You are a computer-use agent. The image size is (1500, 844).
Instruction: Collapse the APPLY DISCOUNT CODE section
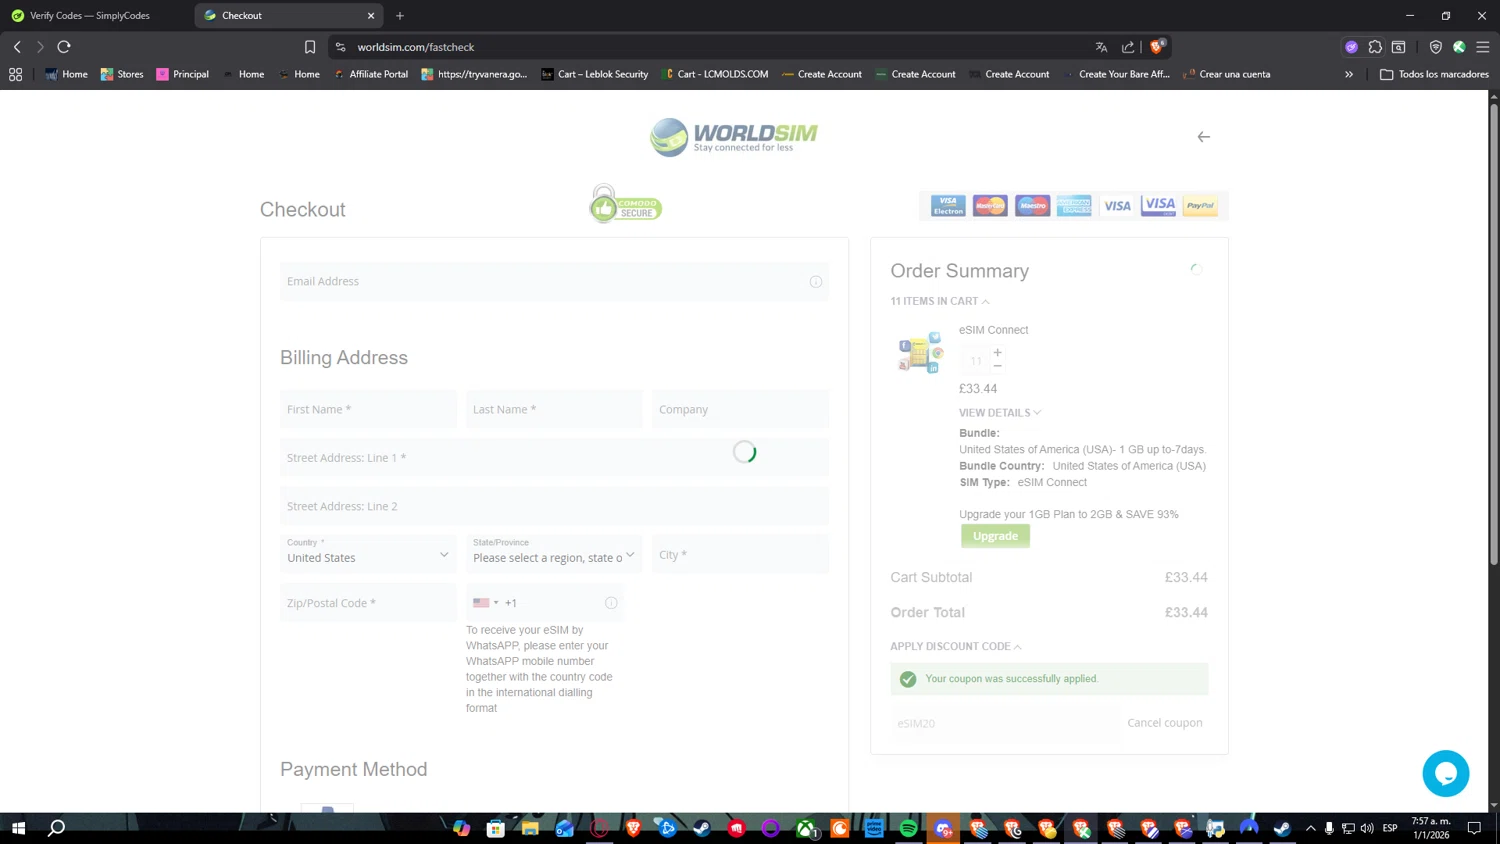point(956,647)
